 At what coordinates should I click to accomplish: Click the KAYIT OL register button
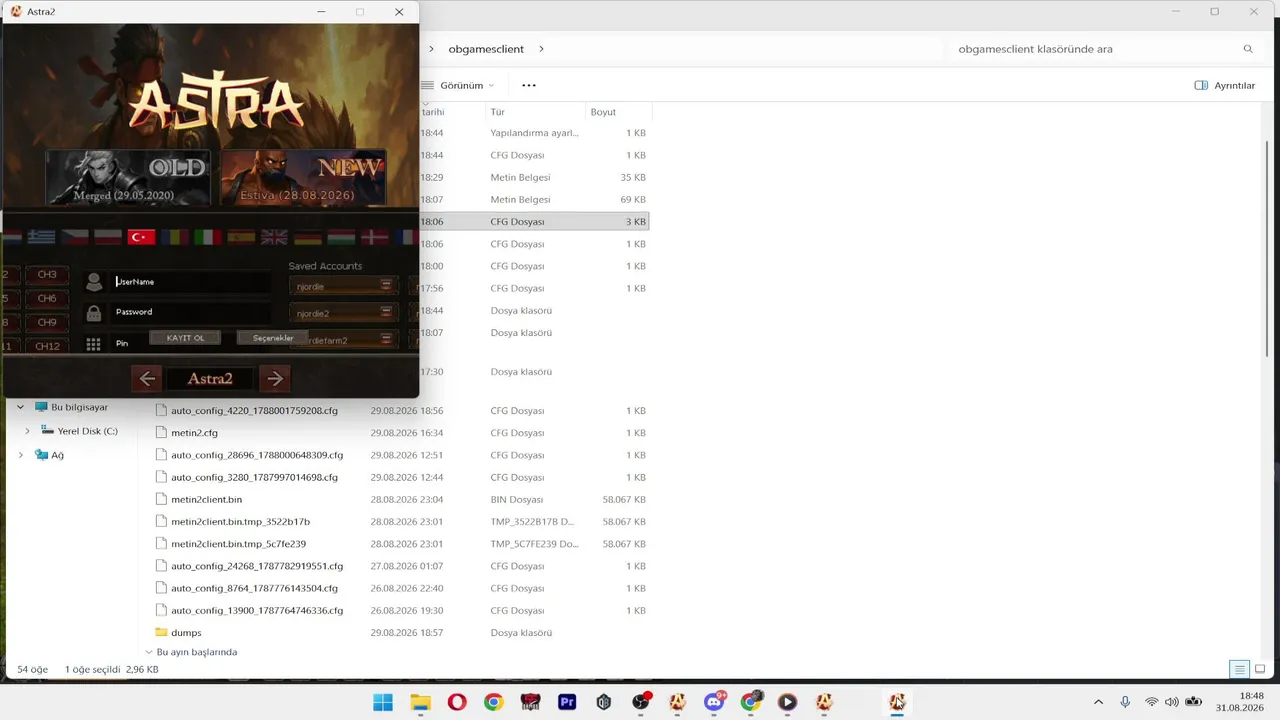point(185,338)
